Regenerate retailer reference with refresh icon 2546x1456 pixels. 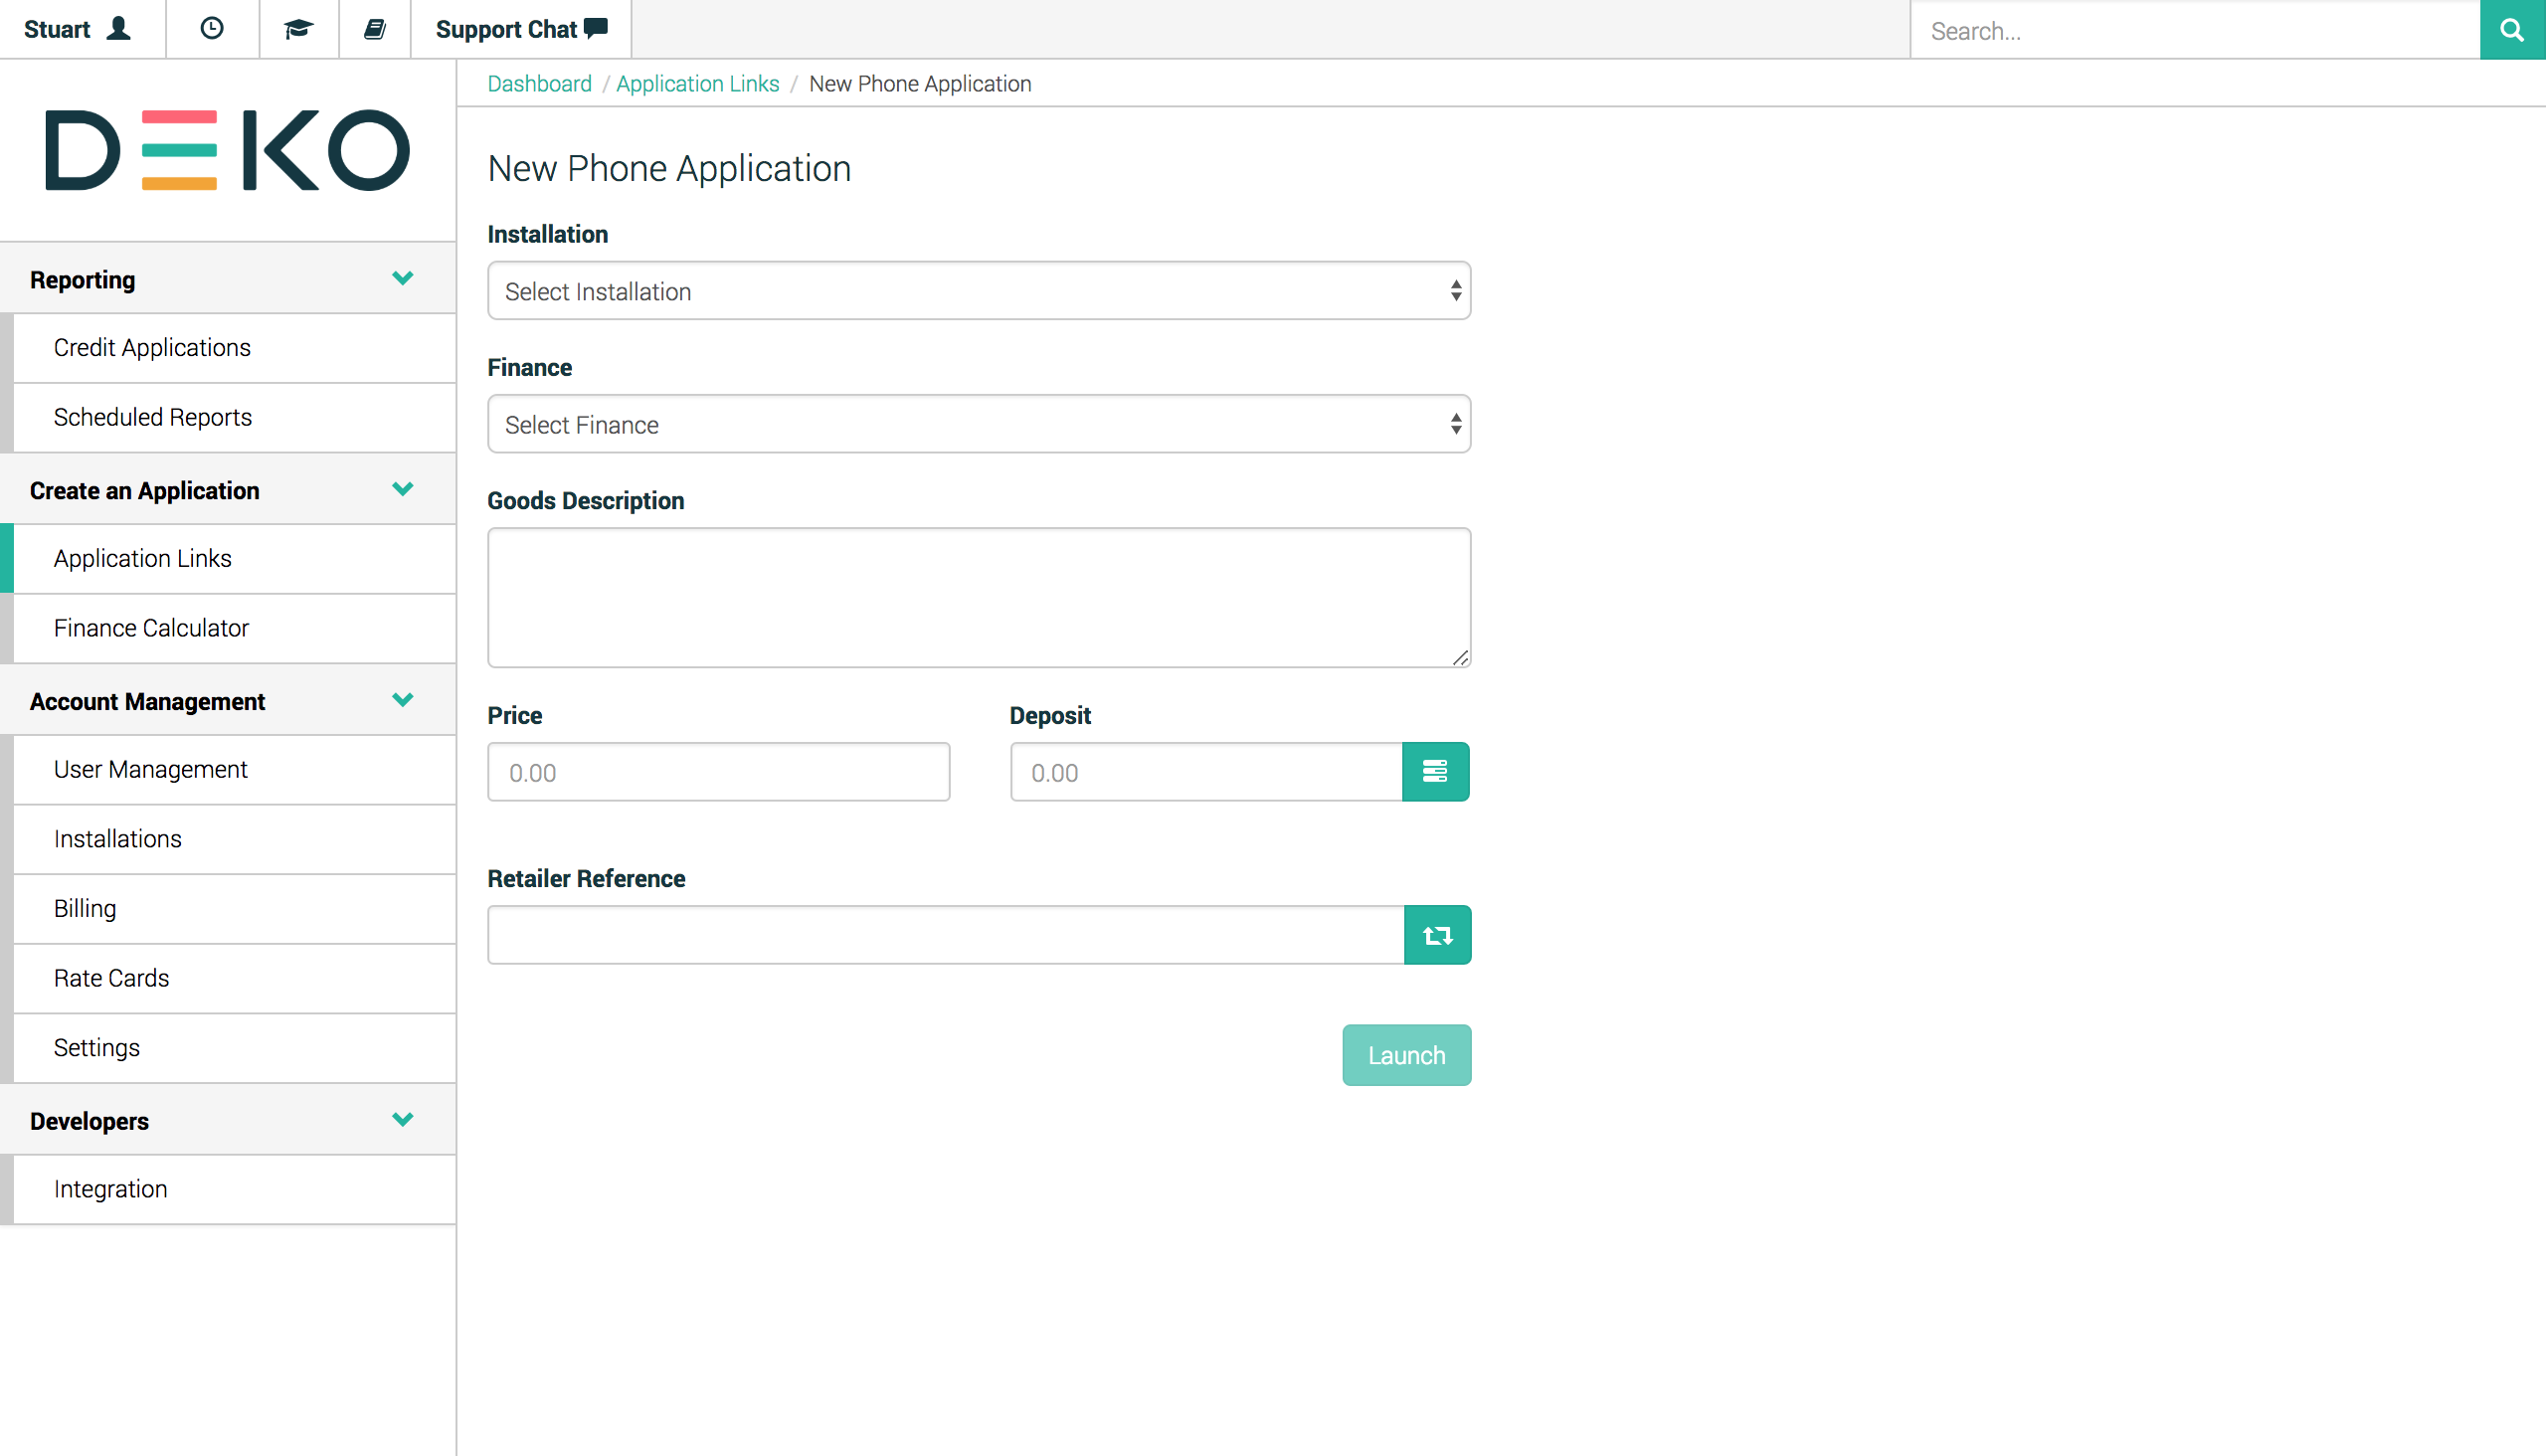pos(1436,935)
